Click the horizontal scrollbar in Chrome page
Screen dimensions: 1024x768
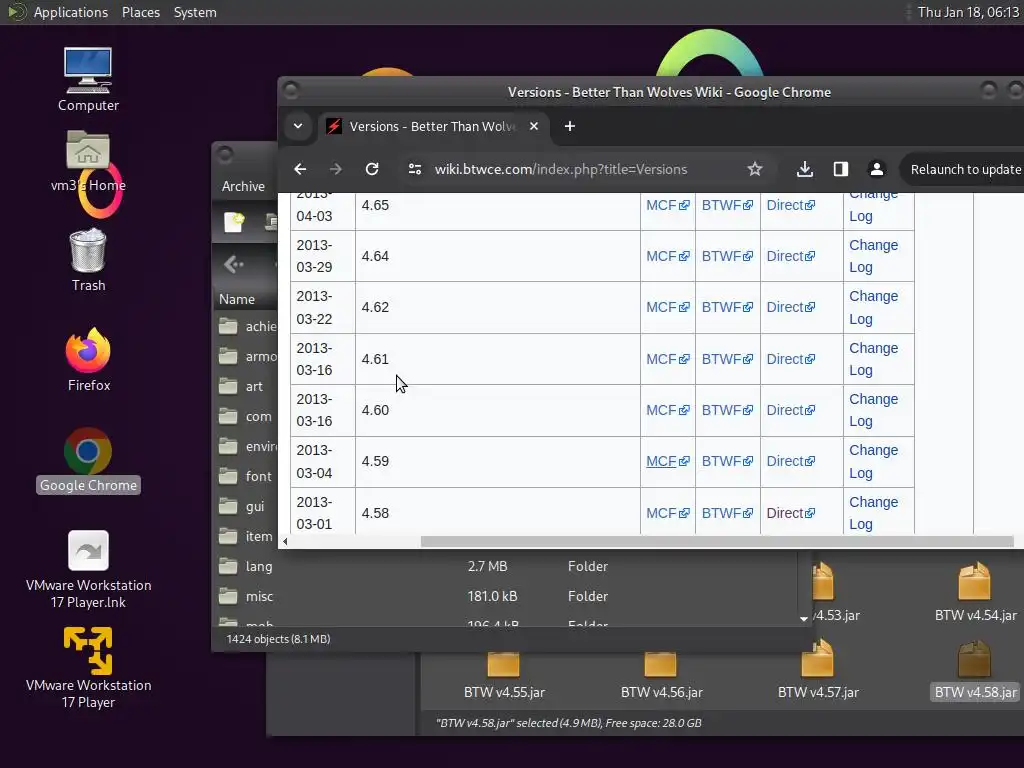[716, 541]
